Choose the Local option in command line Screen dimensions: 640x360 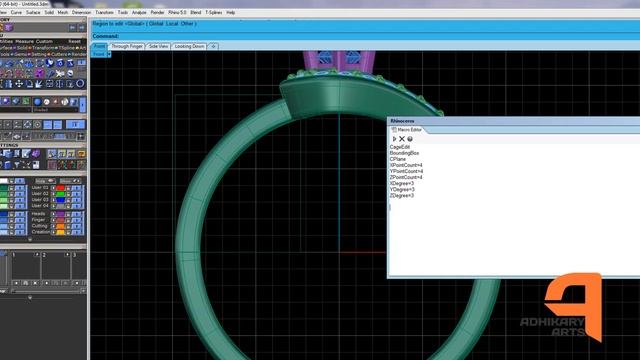pos(172,24)
